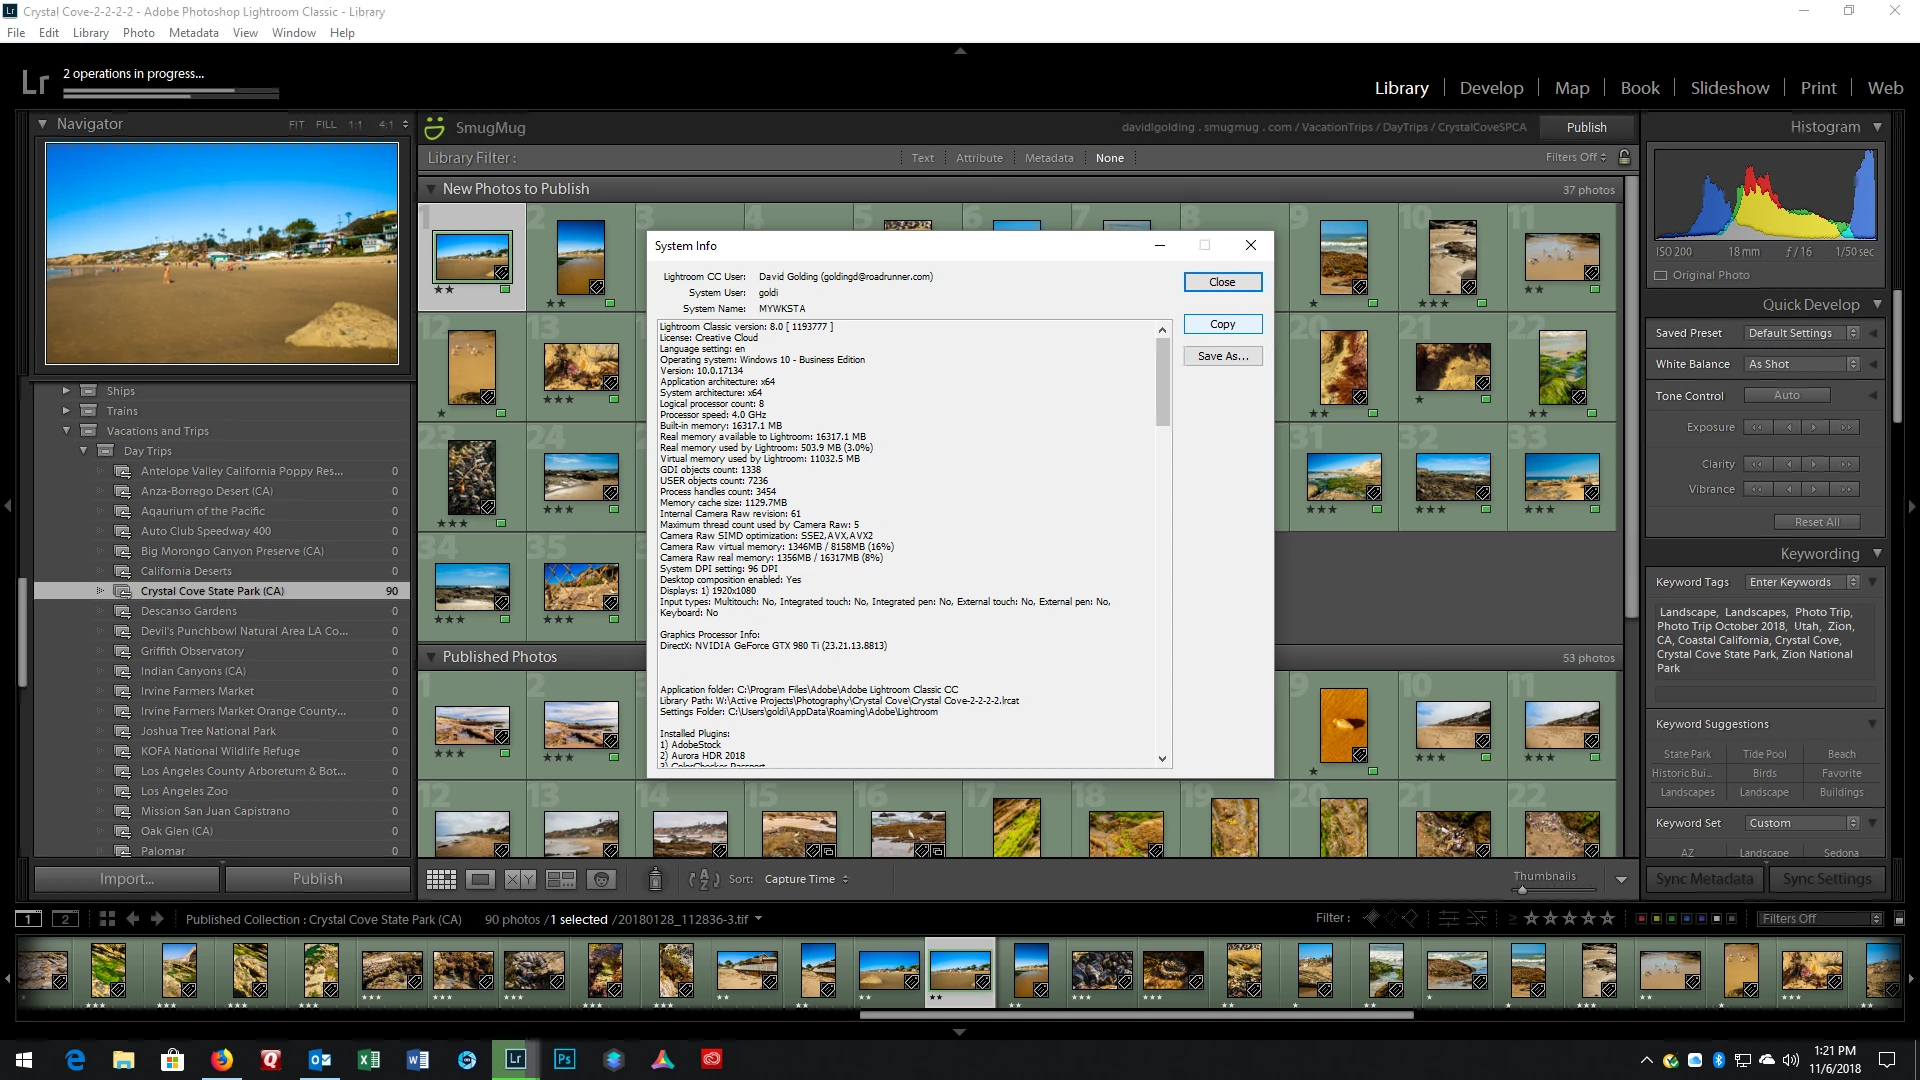
Task: Toggle the filmstrip filter switch
Action: coord(1899,918)
